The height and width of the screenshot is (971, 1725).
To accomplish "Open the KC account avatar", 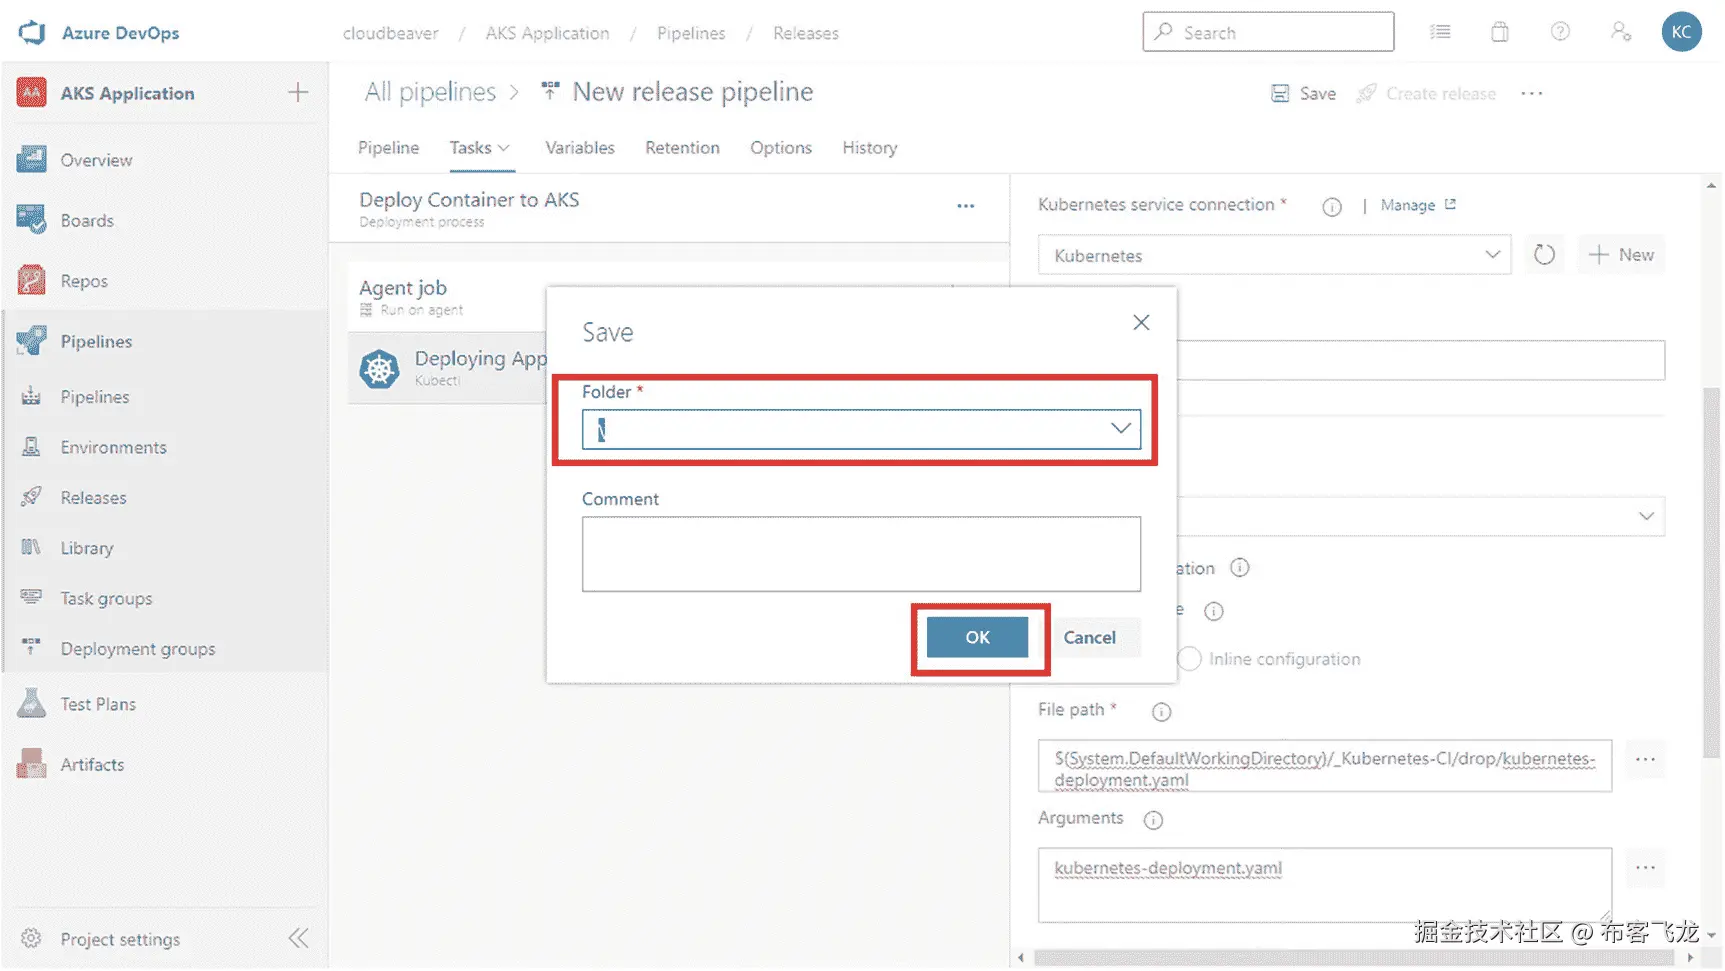I will [x=1682, y=32].
